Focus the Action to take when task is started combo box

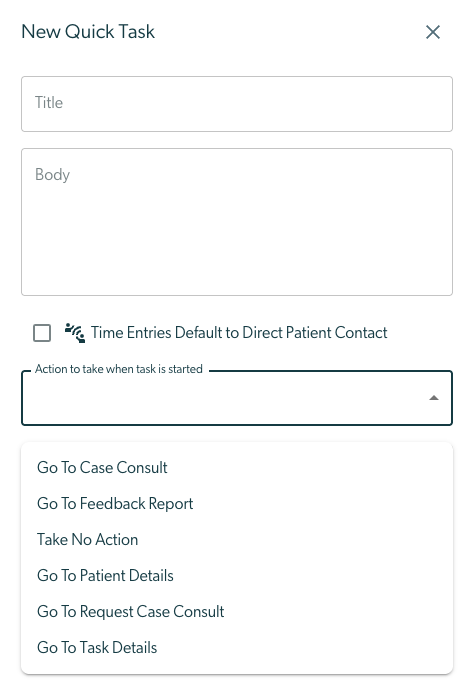[237, 398]
